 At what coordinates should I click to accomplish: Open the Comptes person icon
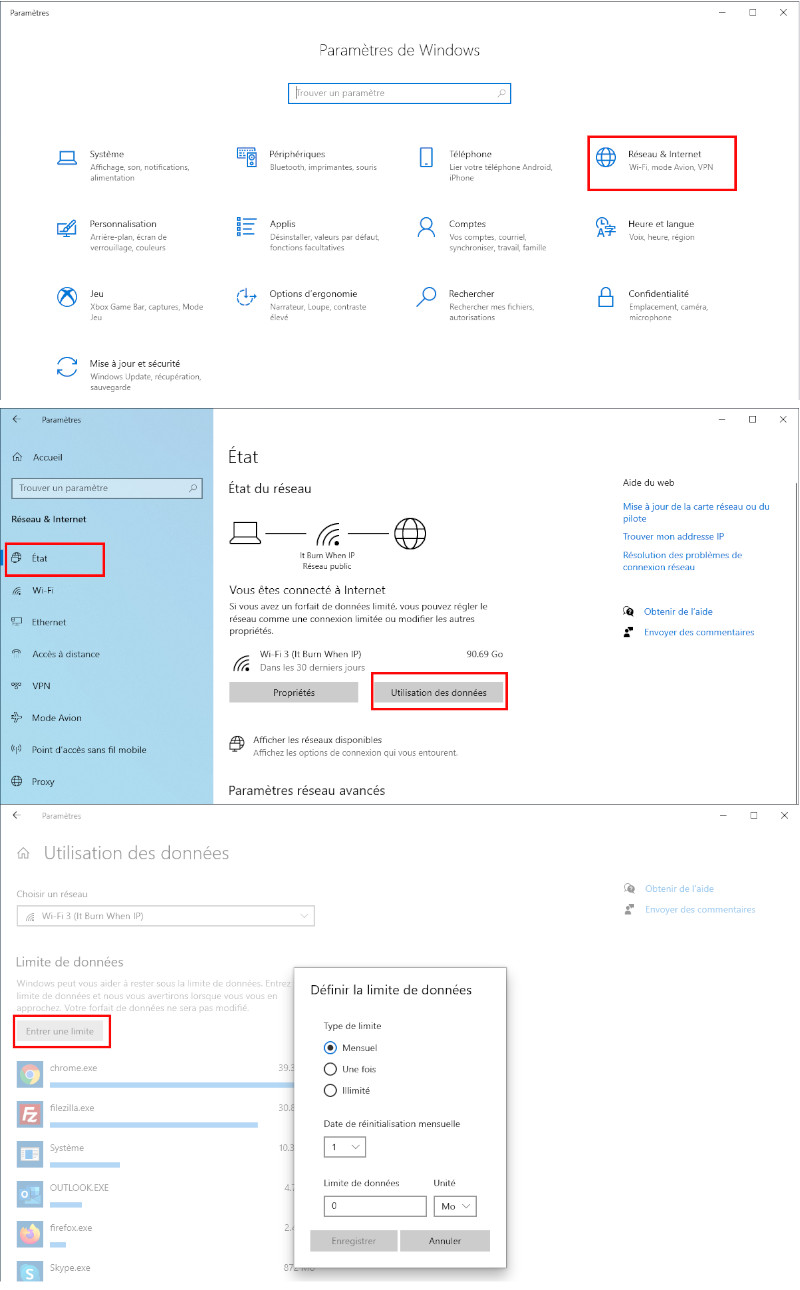[x=427, y=226]
